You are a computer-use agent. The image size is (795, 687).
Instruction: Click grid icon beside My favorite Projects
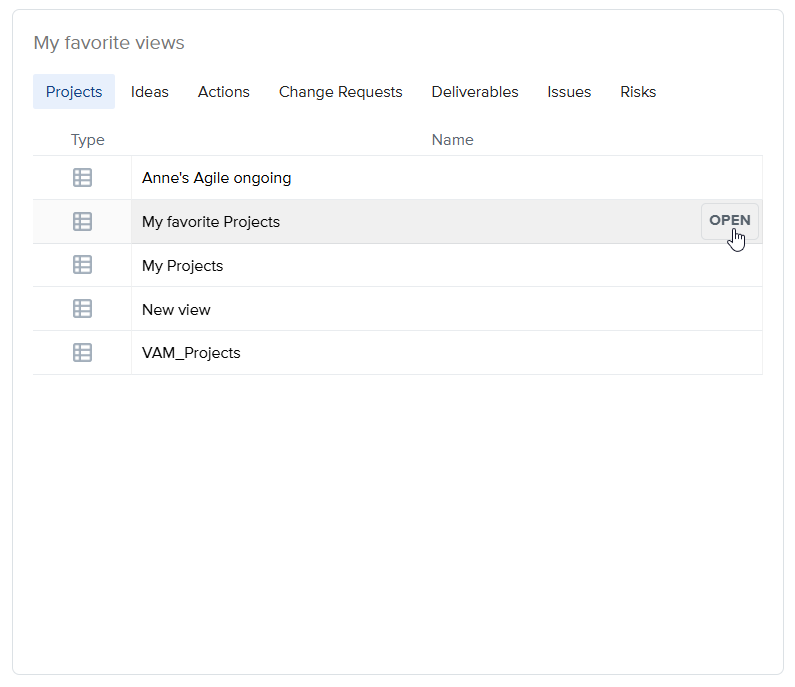(82, 222)
